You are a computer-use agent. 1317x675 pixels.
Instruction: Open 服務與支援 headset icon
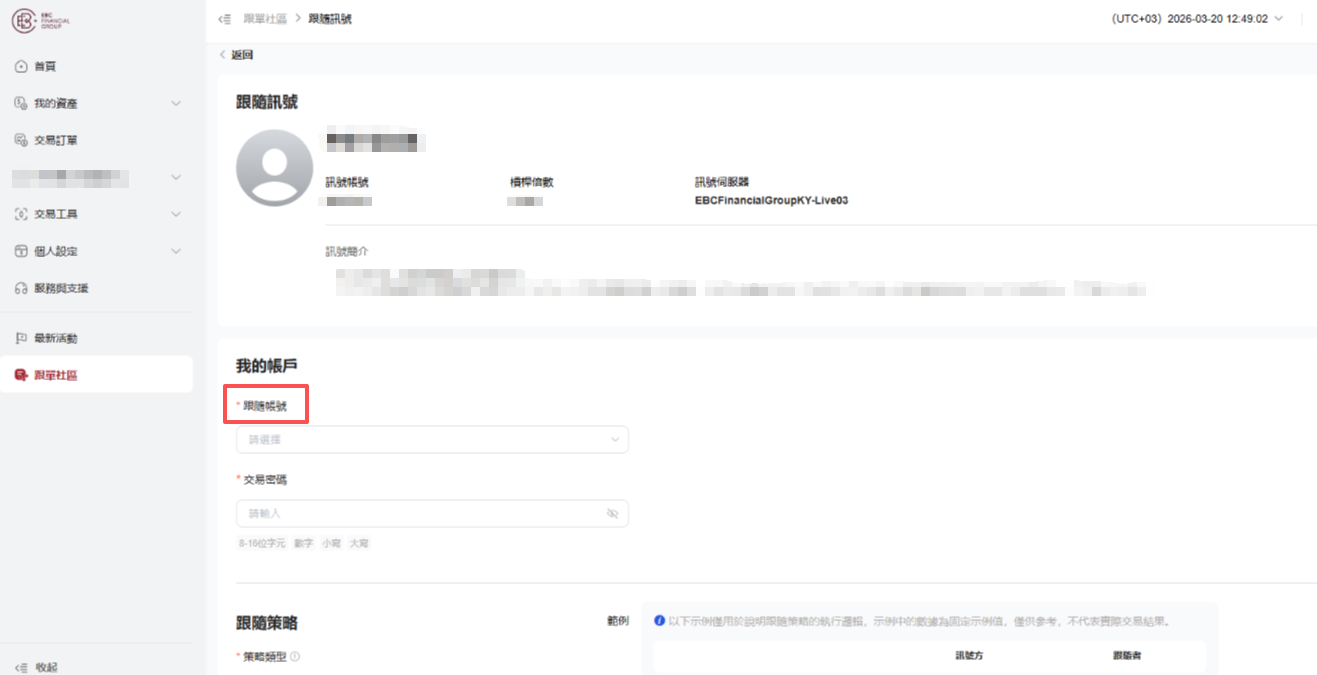click(21, 288)
